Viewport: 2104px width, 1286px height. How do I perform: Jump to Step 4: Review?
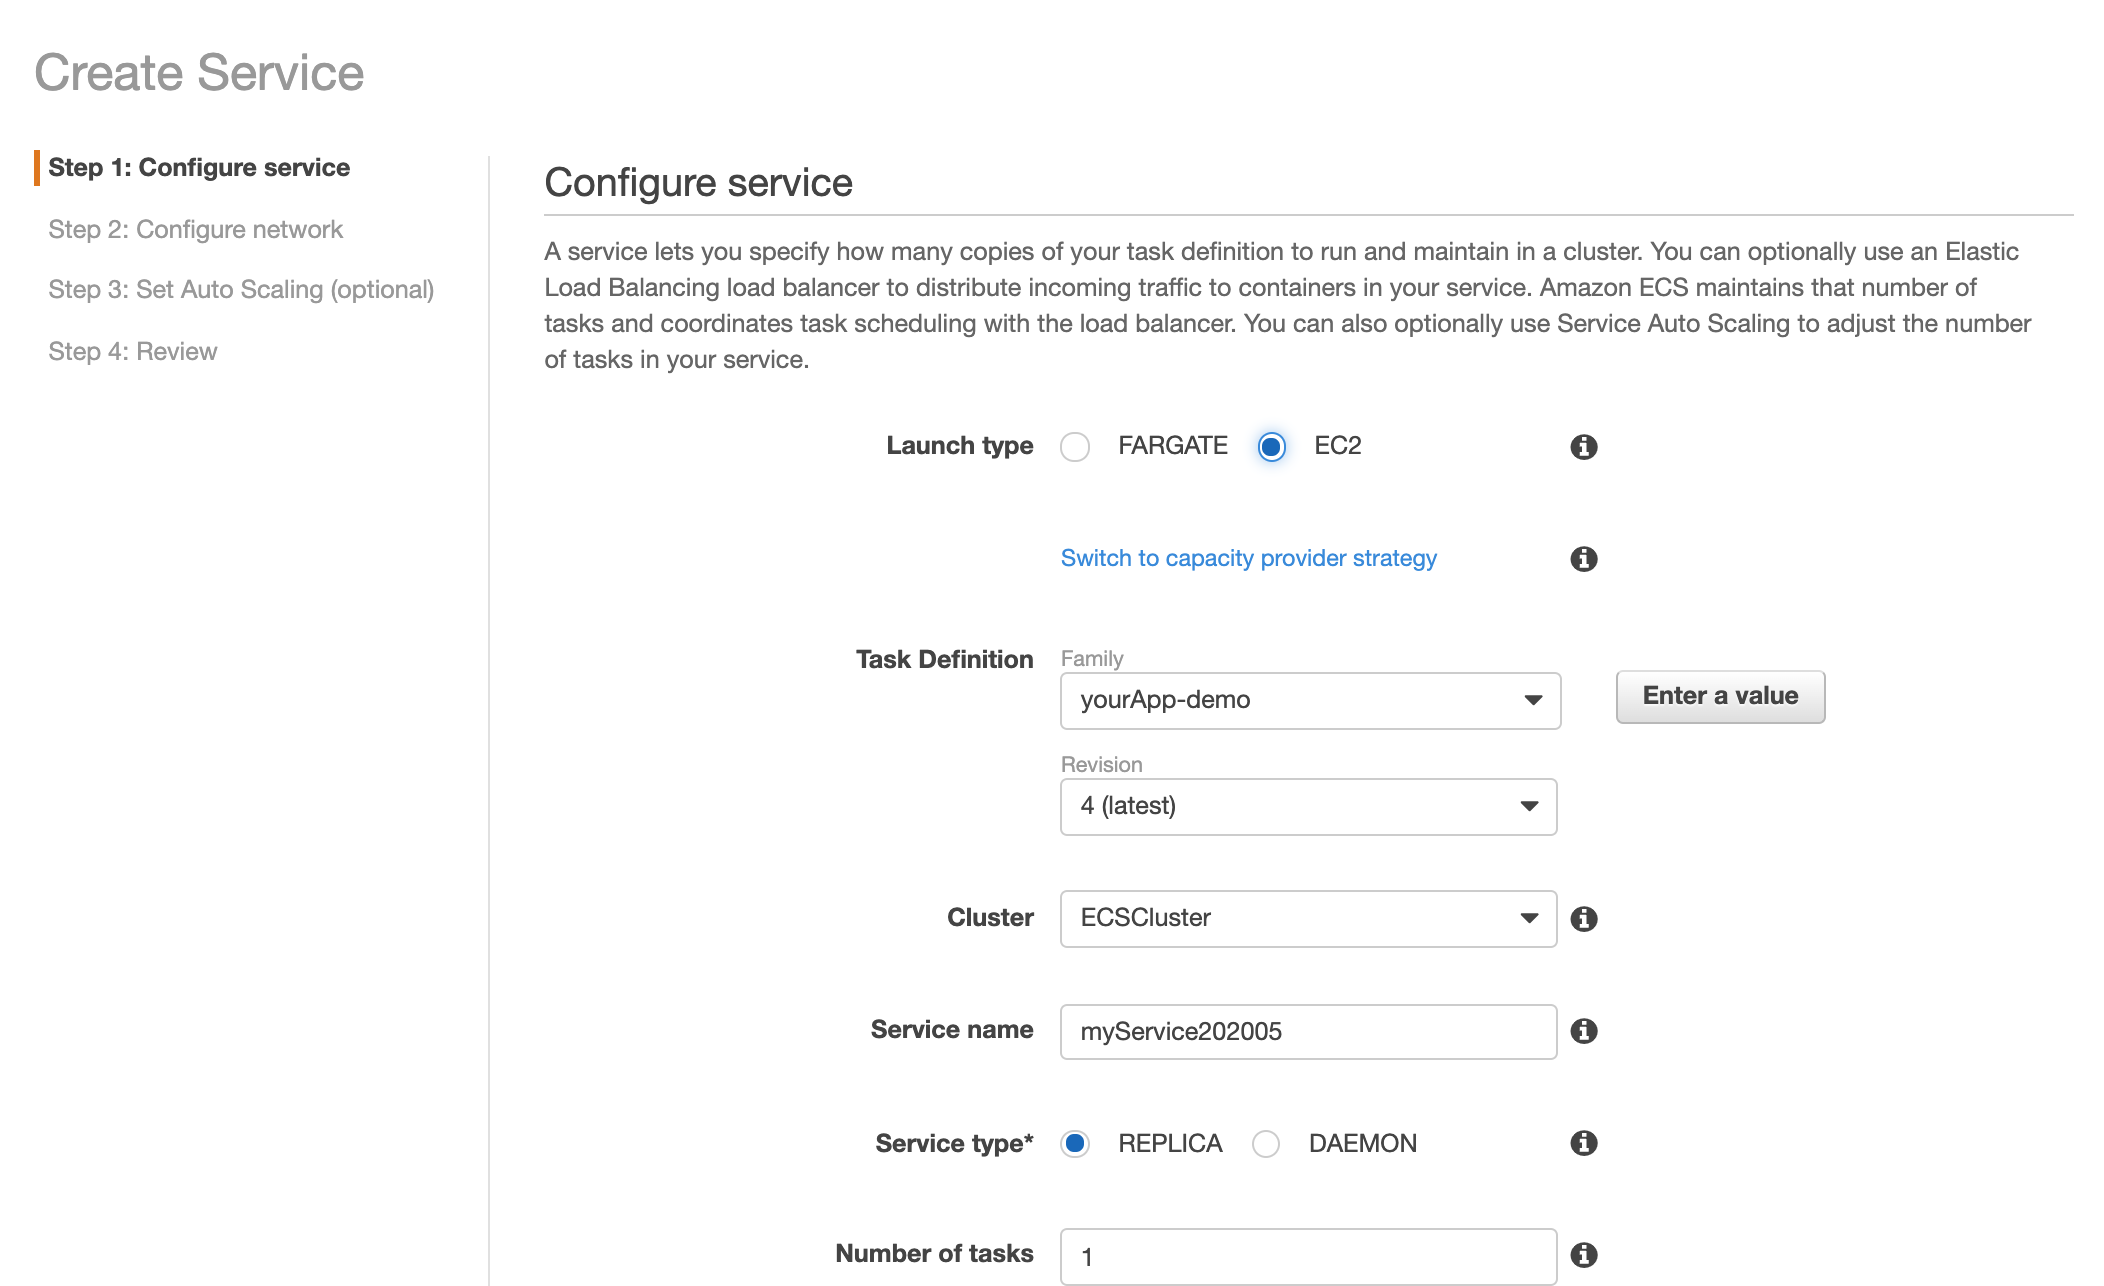coord(132,352)
